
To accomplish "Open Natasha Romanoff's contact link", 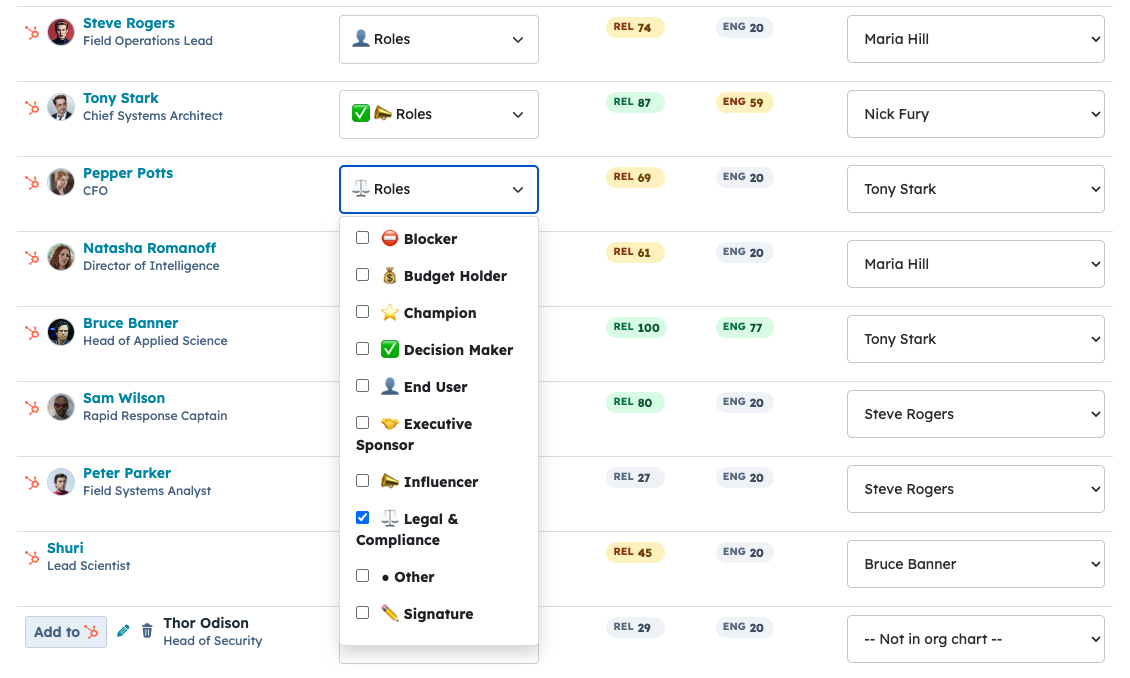I will tap(149, 248).
